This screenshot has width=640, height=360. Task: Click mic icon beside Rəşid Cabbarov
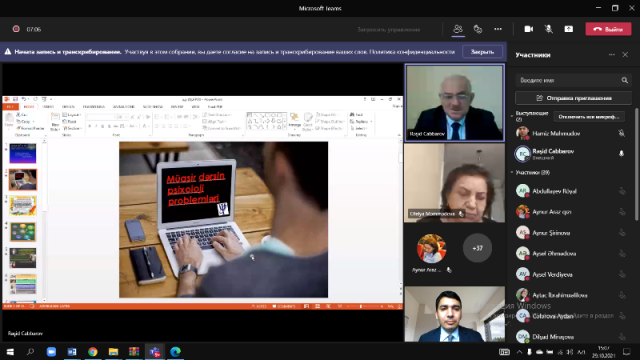pyautogui.click(x=621, y=153)
